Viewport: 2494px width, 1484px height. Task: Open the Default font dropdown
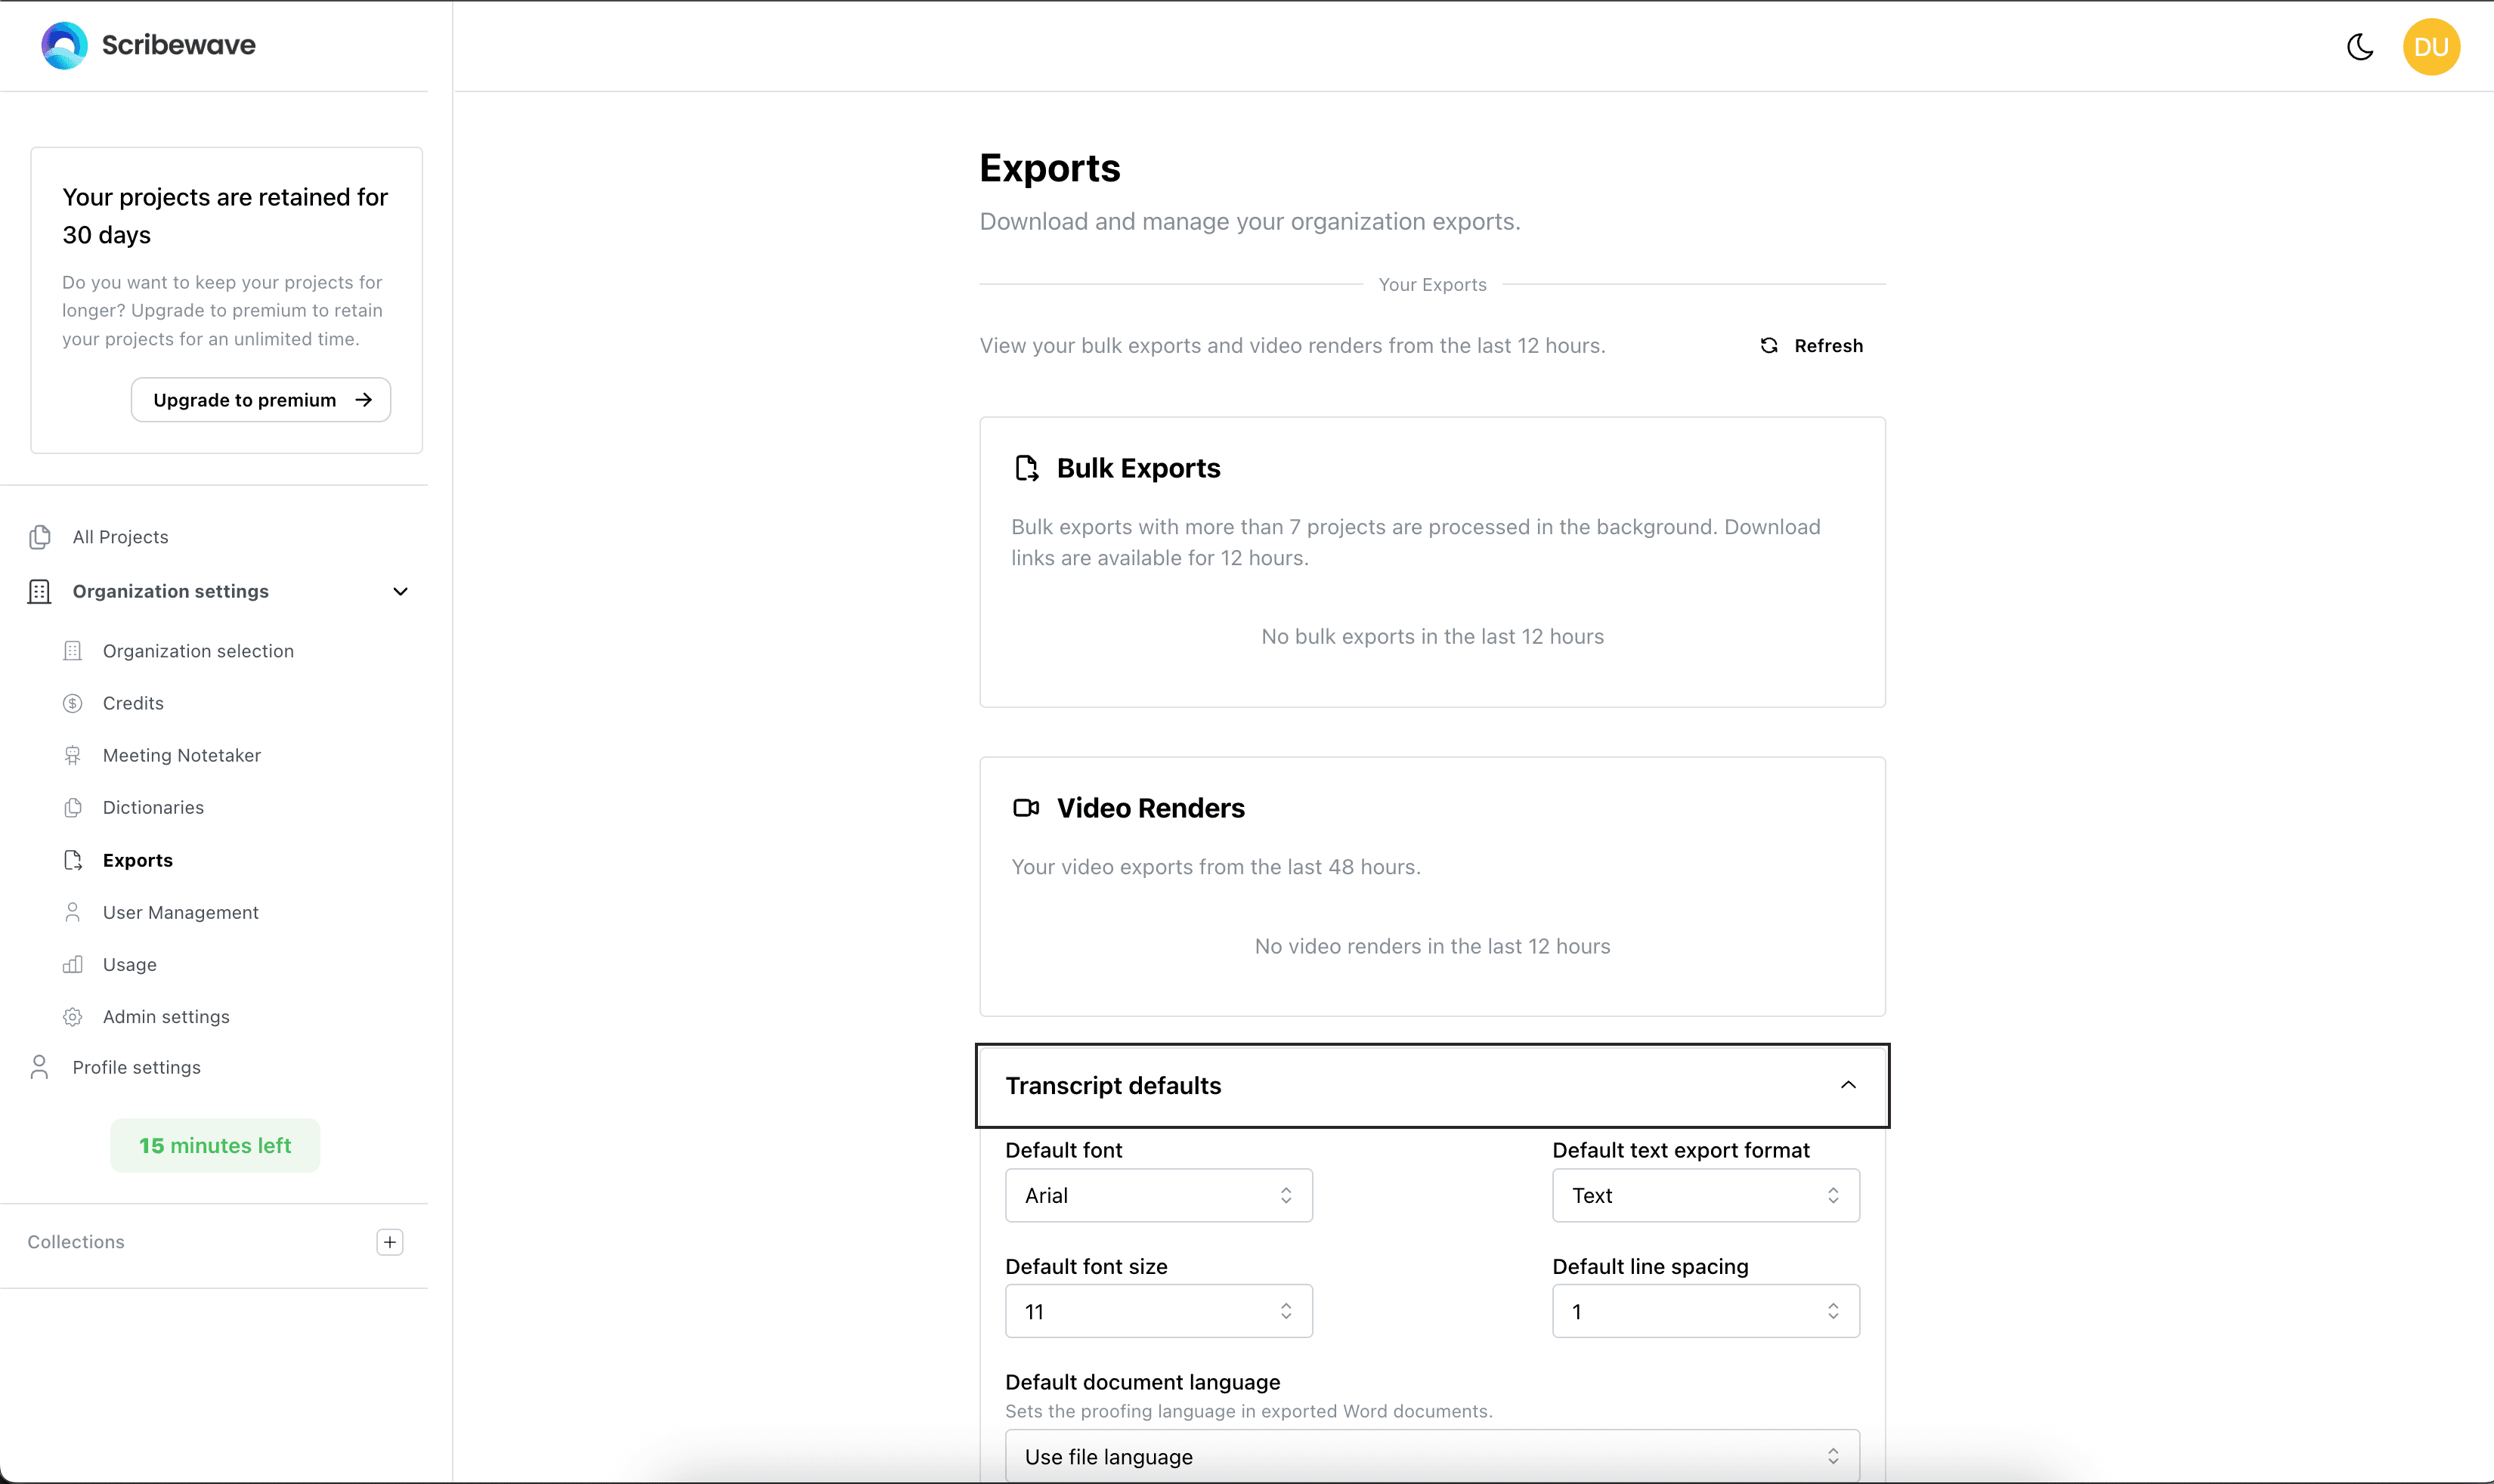coord(1157,1195)
